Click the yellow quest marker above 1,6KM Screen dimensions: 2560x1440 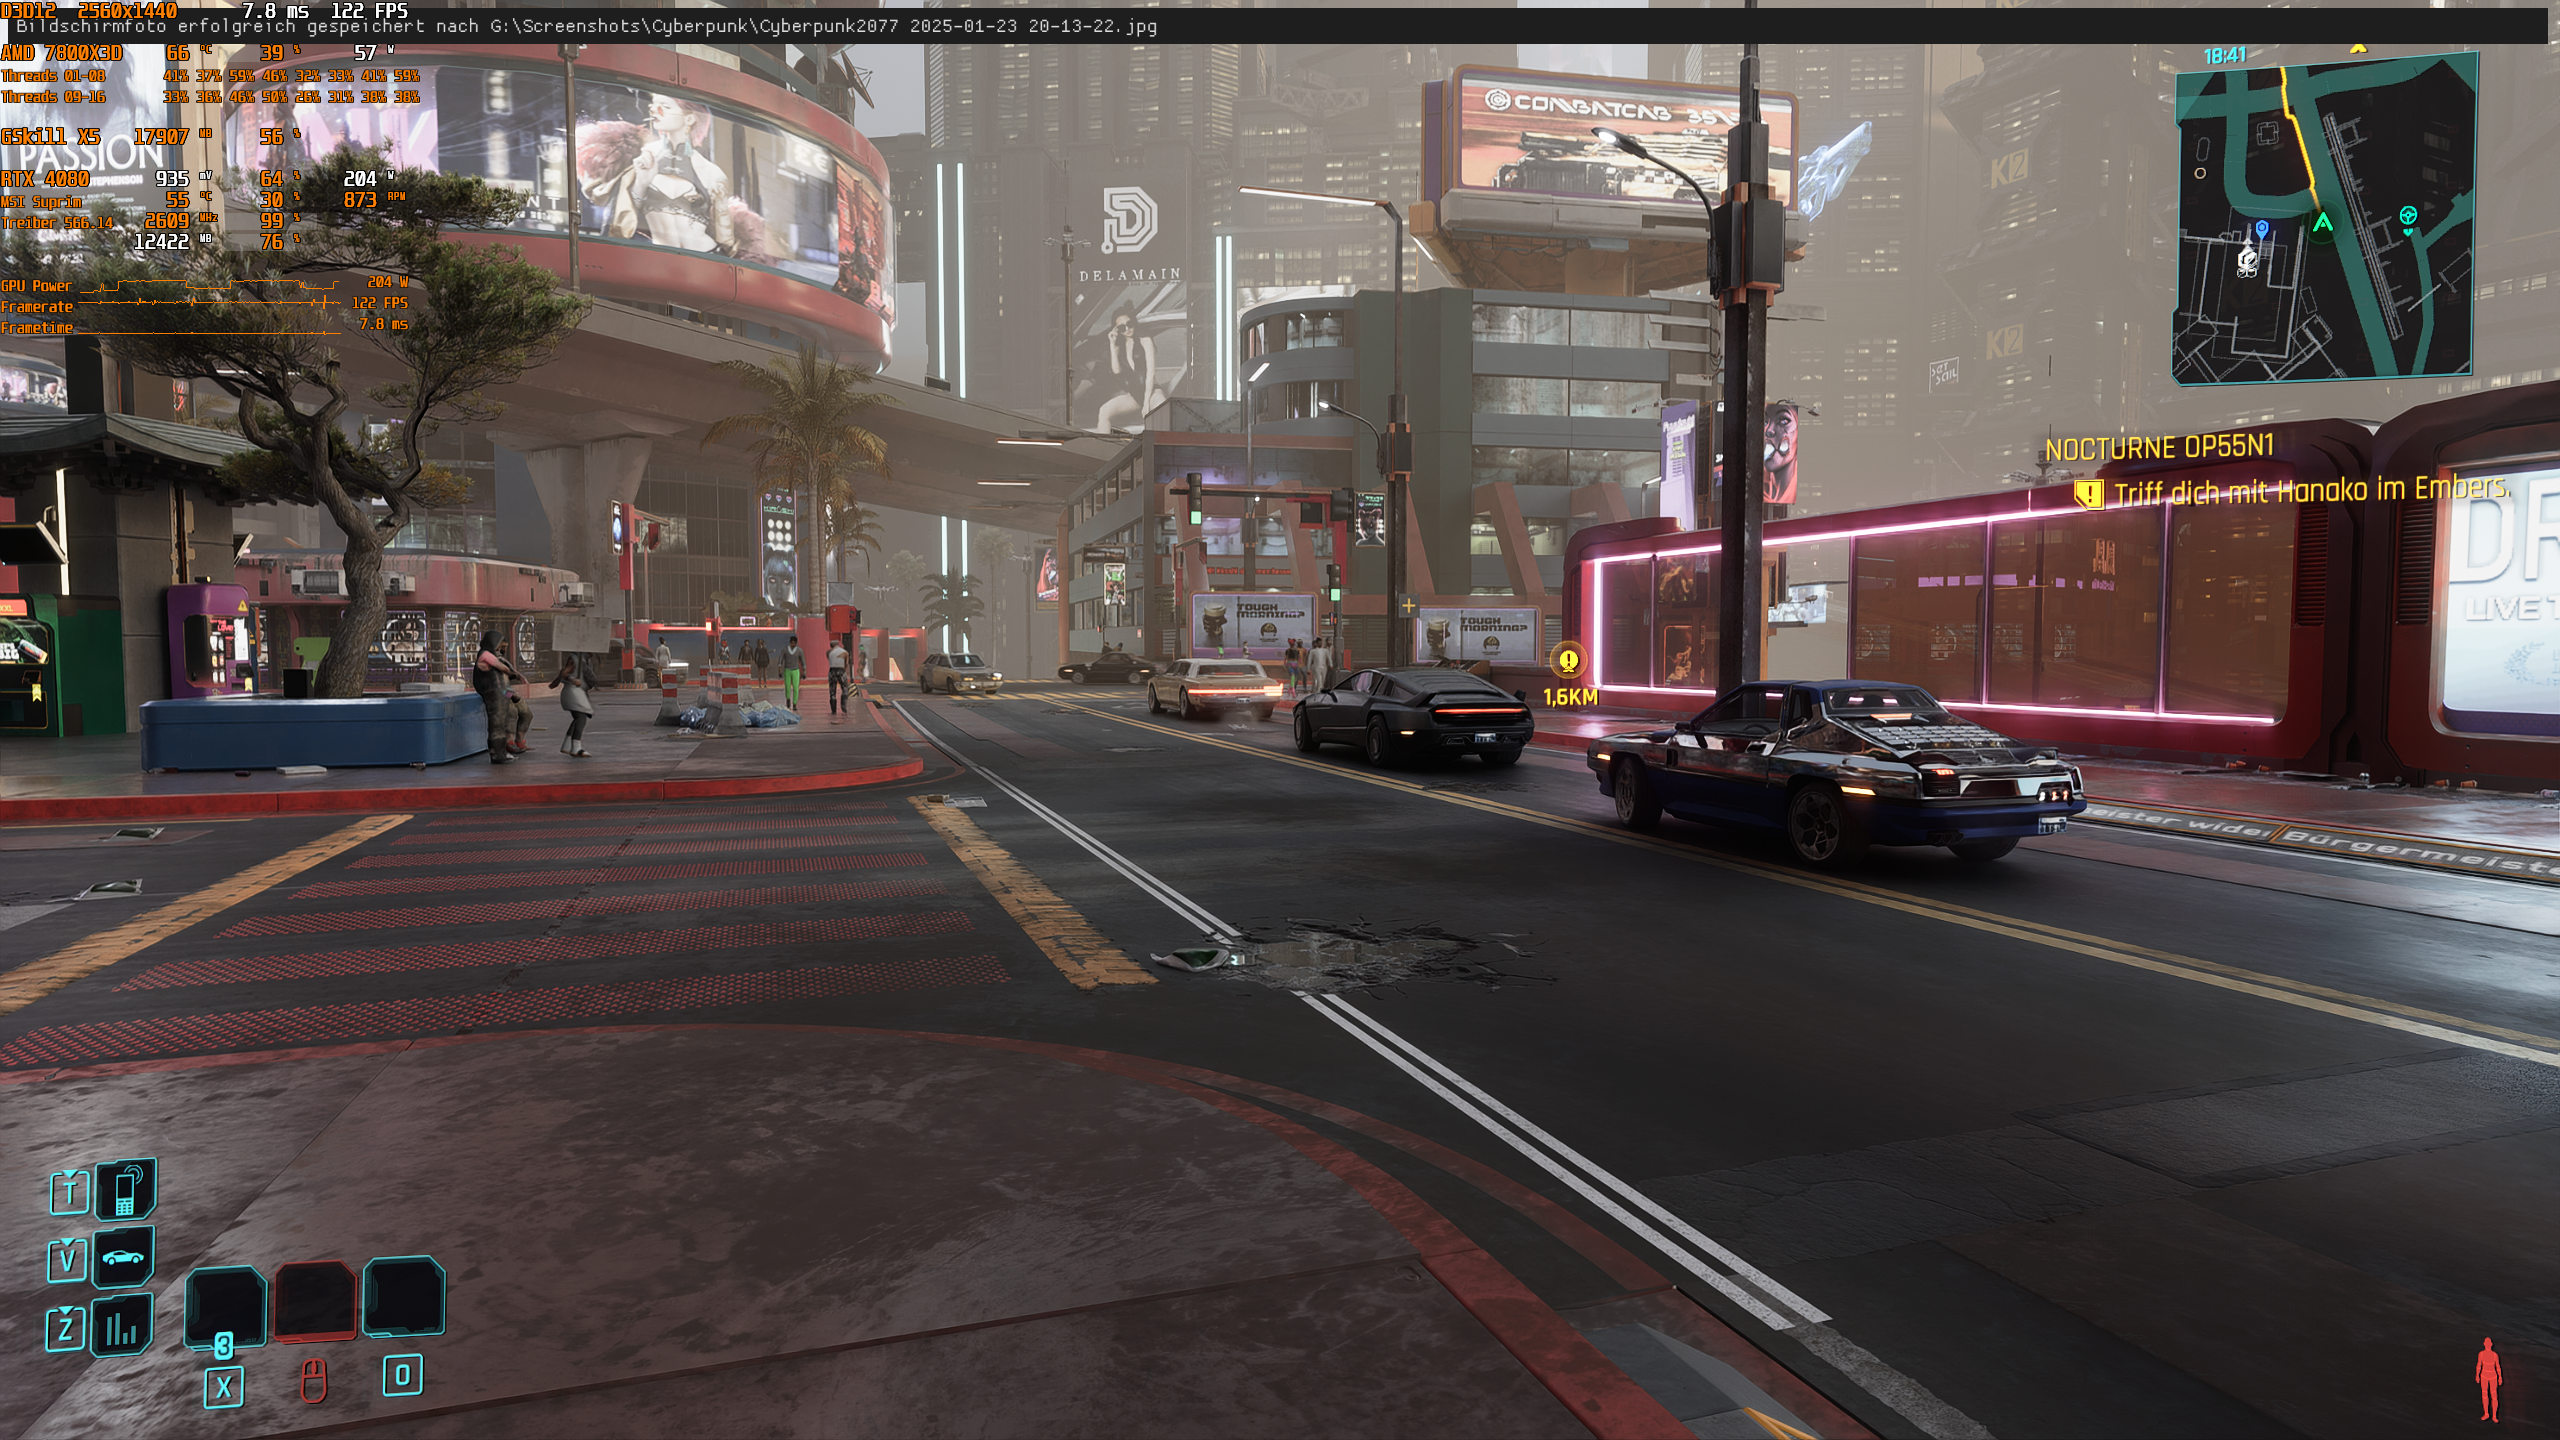point(1568,660)
